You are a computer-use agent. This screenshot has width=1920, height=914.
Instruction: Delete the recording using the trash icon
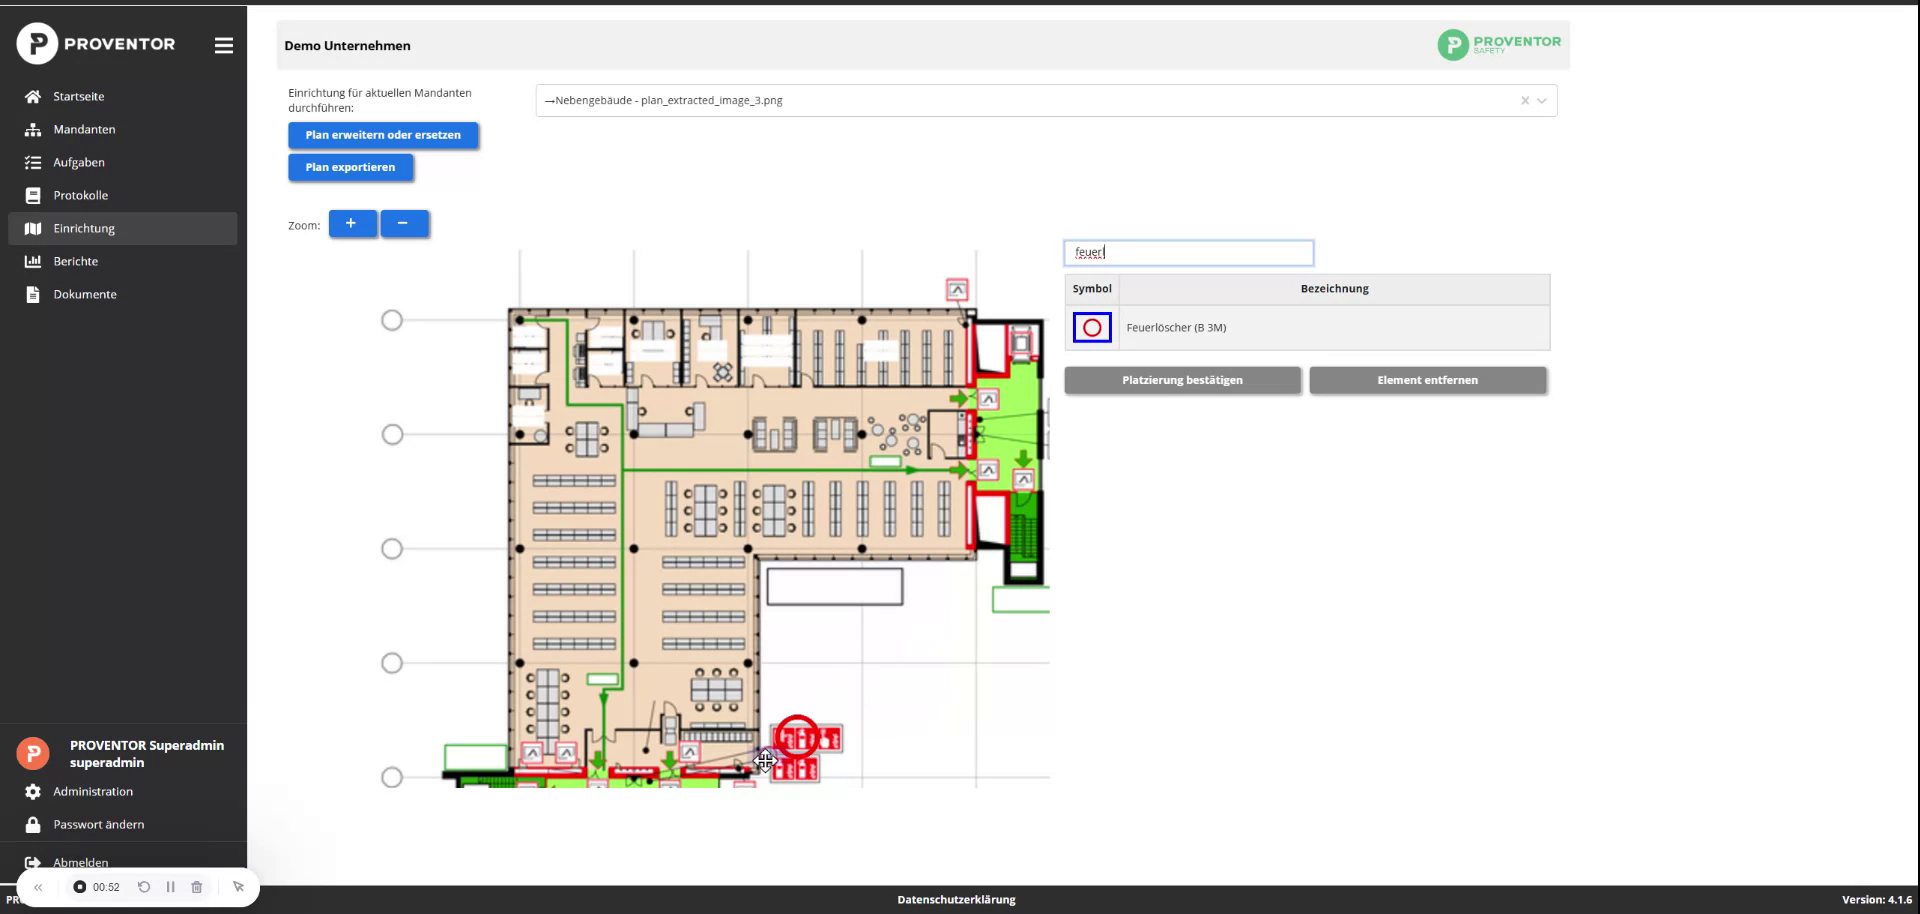197,886
